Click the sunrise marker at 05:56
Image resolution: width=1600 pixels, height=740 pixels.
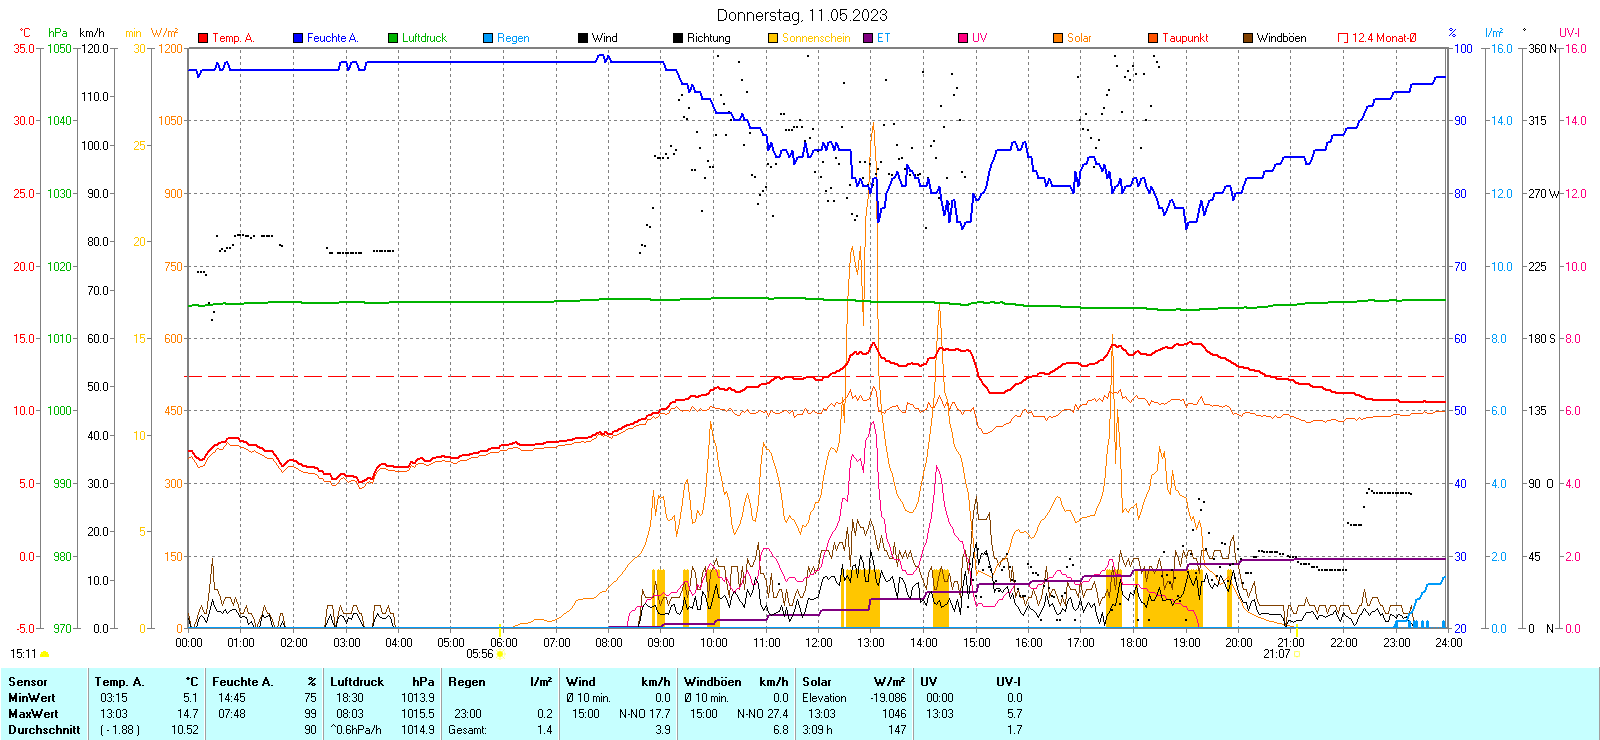click(x=500, y=654)
